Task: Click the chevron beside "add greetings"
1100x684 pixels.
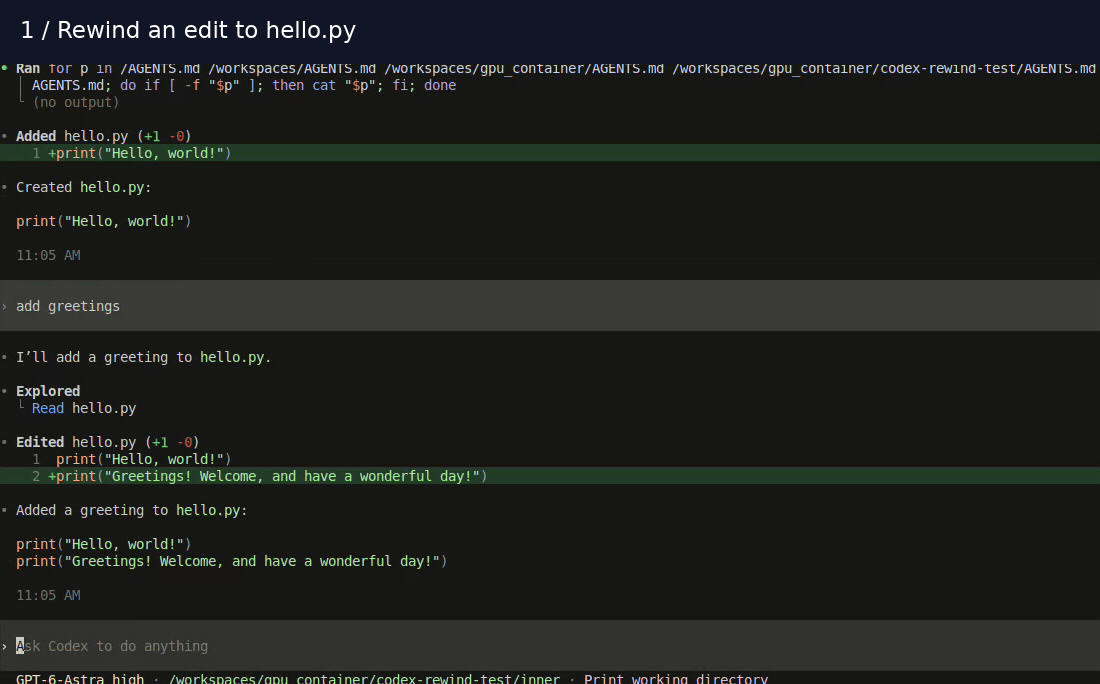Action: pos(4,307)
